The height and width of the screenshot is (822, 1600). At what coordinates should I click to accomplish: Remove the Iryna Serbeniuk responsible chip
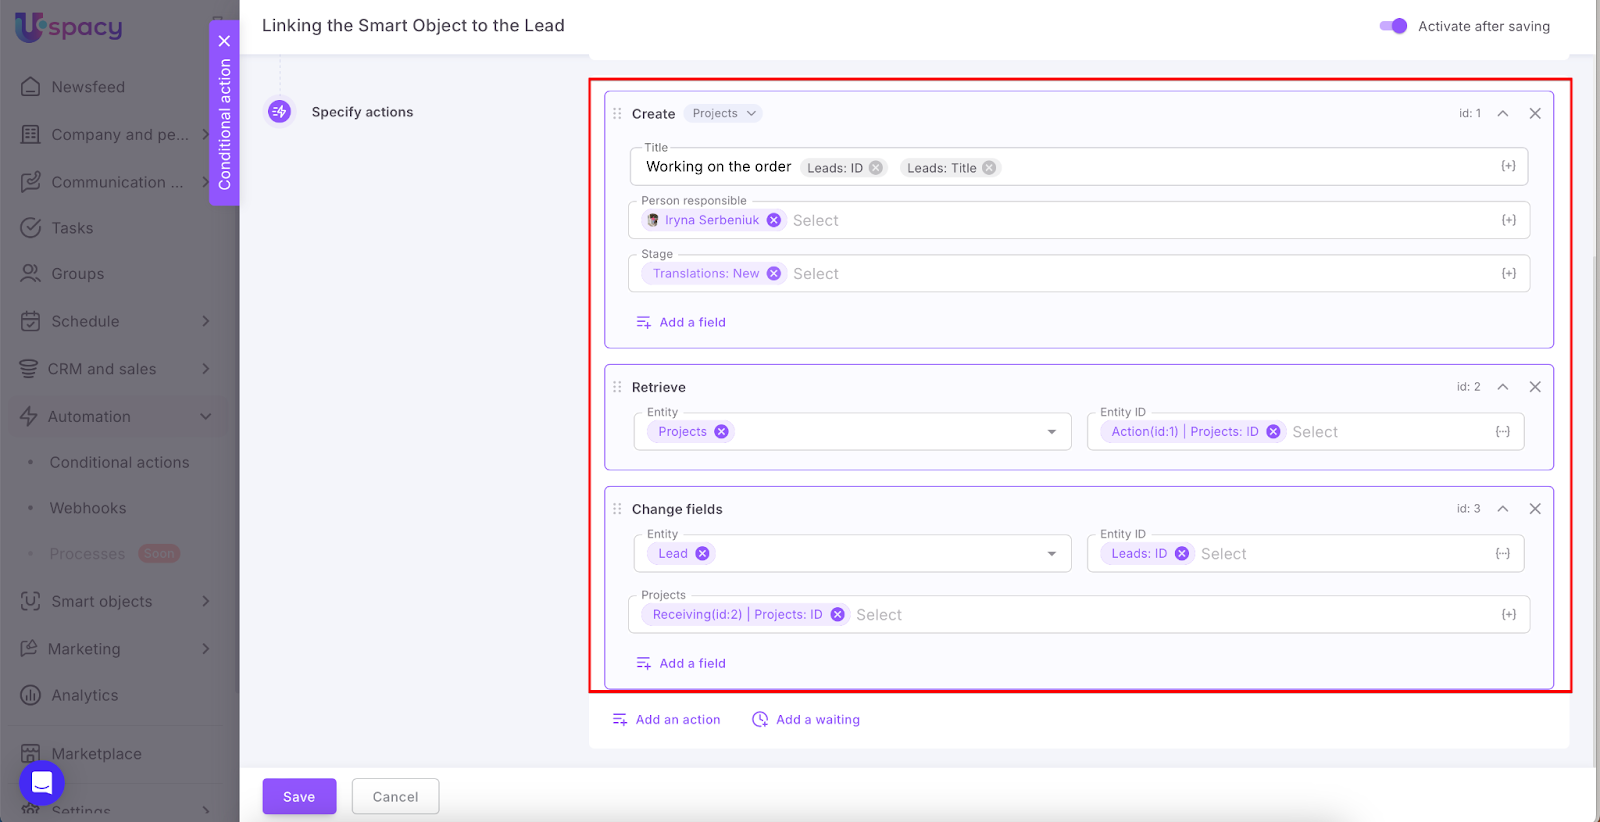(x=774, y=220)
